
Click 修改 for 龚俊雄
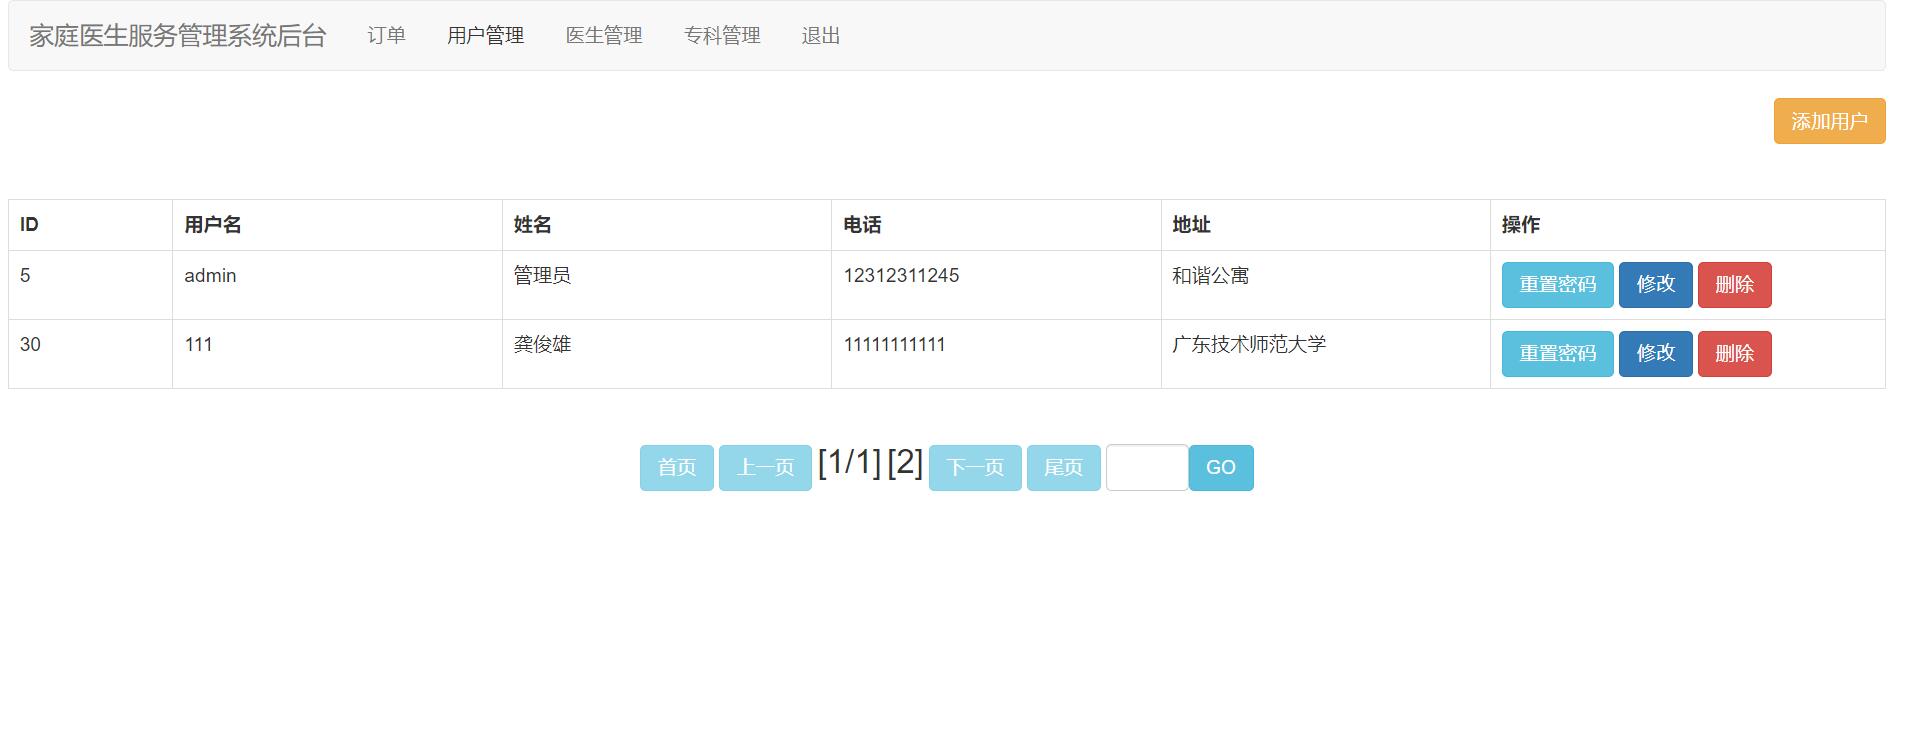1655,354
